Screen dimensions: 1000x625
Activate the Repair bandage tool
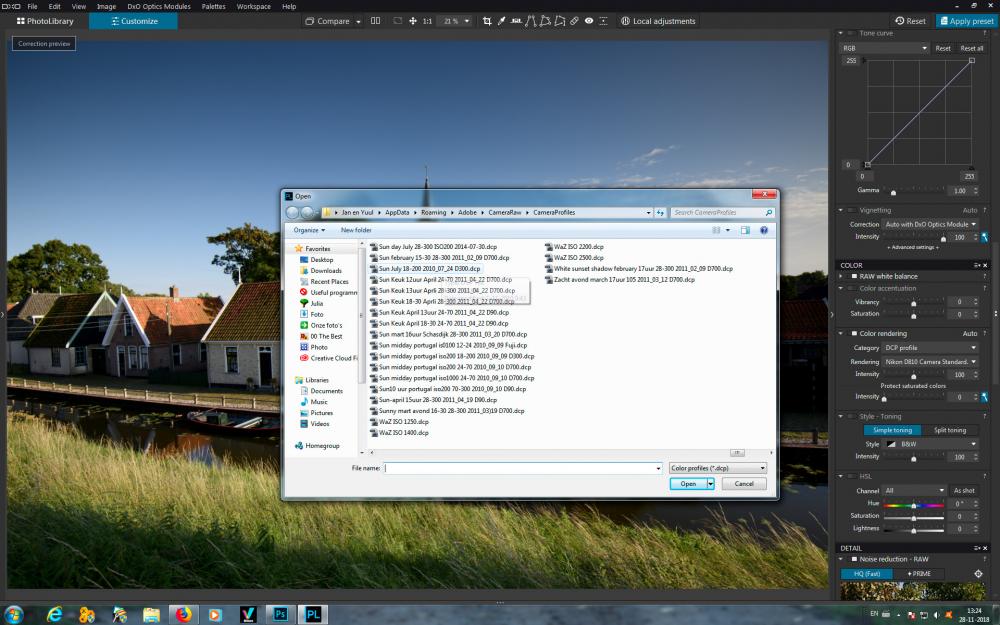click(574, 21)
